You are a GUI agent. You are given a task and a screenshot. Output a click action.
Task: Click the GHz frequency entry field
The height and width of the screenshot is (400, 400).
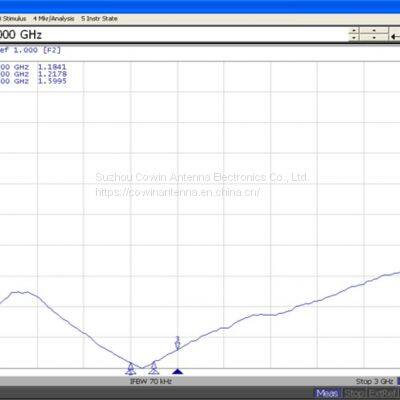(x=173, y=35)
